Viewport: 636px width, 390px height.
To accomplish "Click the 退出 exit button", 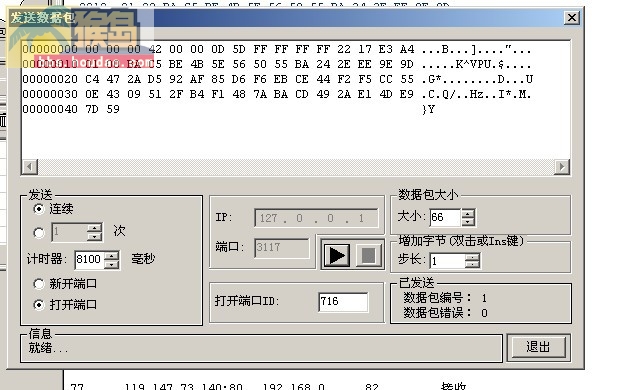I will click(538, 347).
